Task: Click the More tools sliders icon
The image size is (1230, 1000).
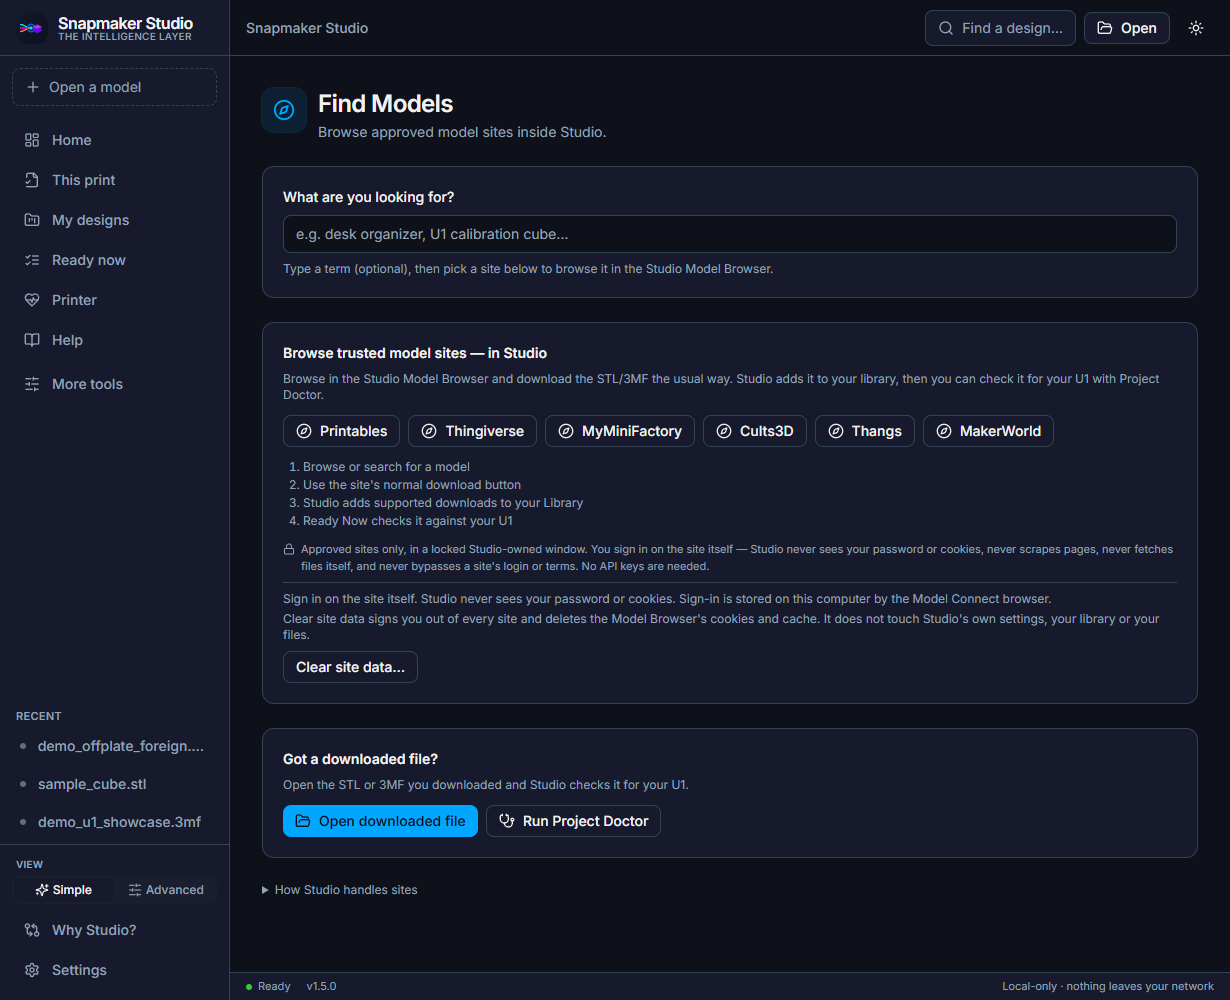Action: [32, 384]
